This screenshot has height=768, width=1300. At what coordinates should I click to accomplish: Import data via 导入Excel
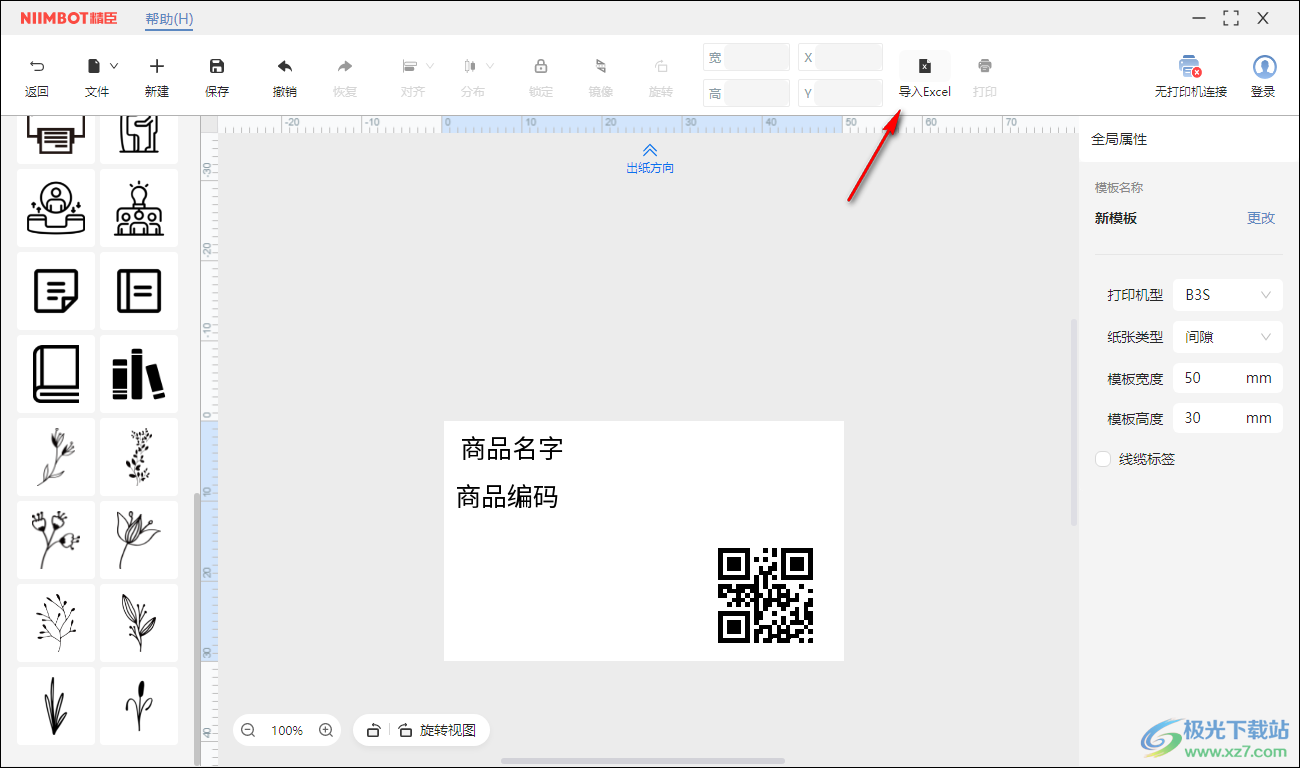(925, 76)
